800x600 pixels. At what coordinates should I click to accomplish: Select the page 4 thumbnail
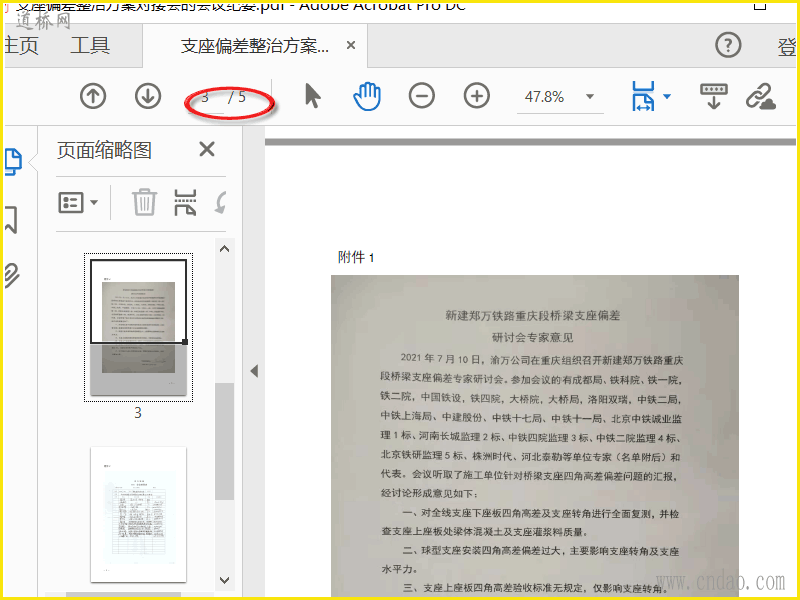coord(138,514)
